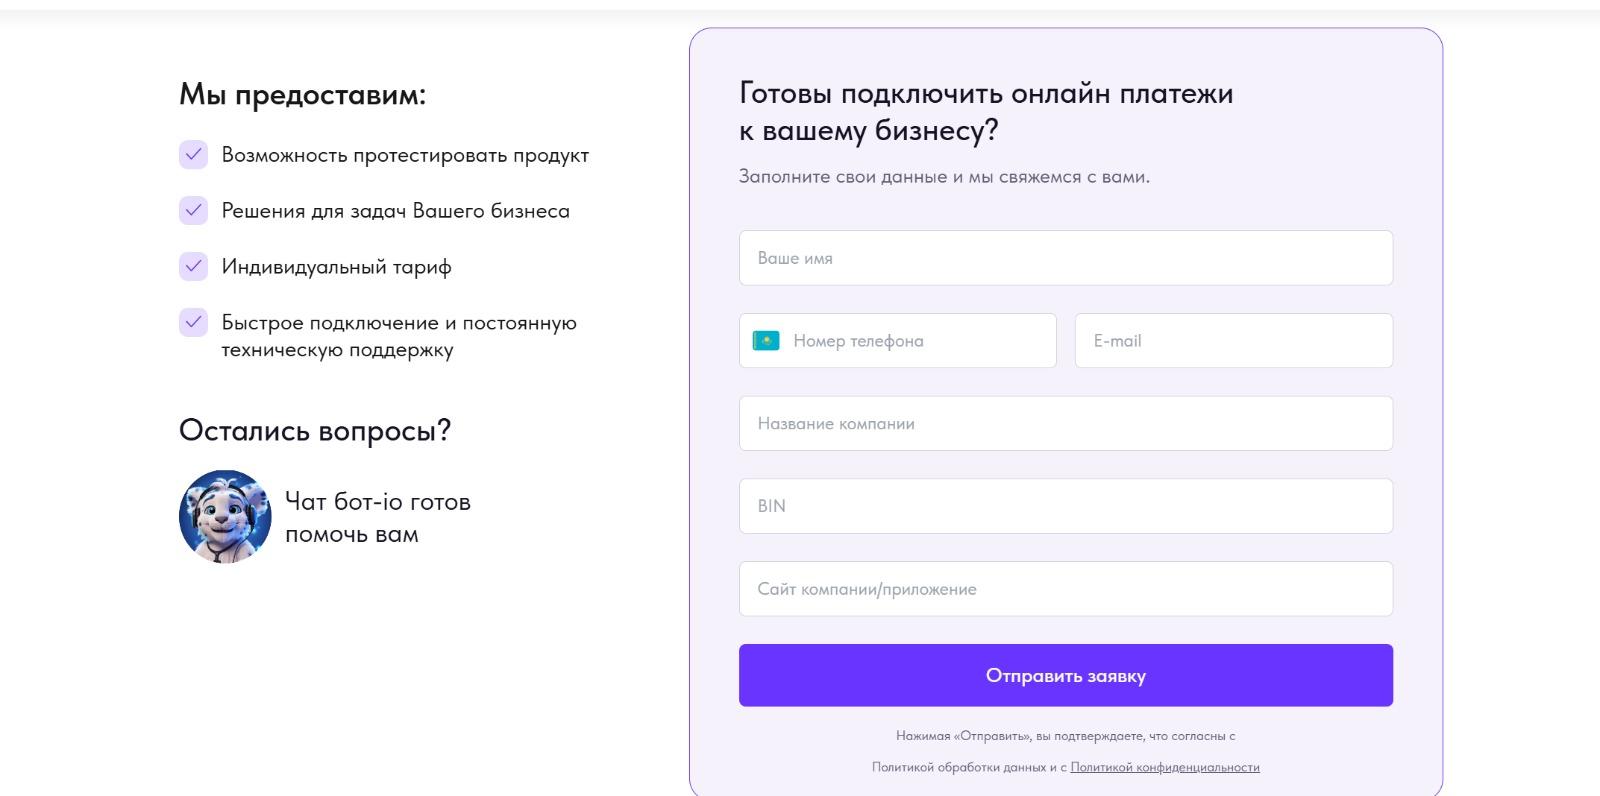The image size is (1600, 796).
Task: Focus the 'Сайт компании/приложение' field
Action: tap(1066, 589)
